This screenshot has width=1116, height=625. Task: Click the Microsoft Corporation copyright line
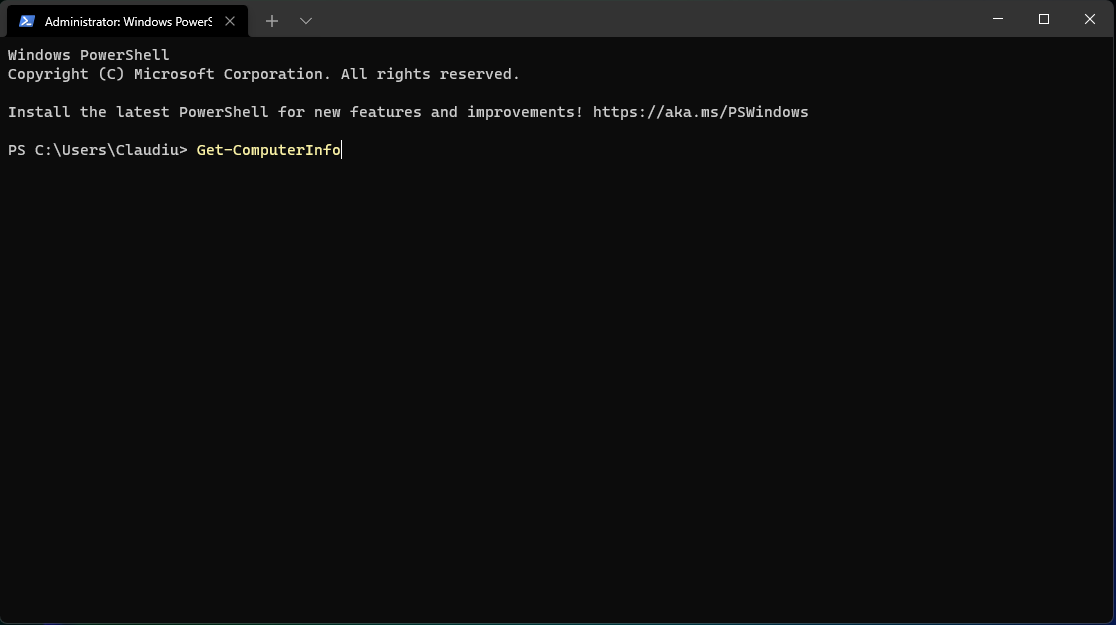(263, 73)
